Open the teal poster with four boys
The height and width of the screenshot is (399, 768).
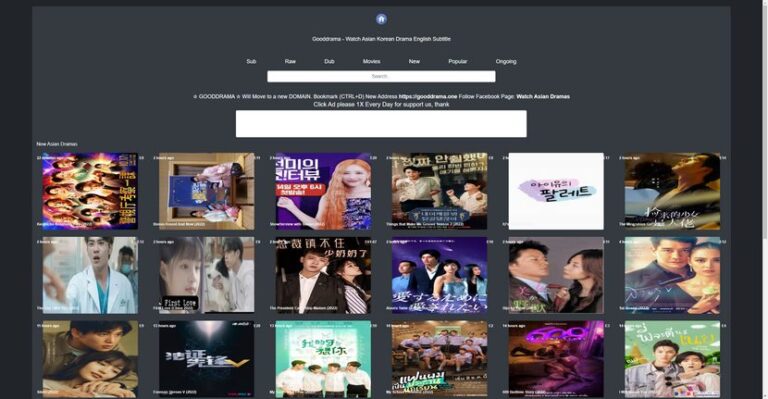click(x=323, y=359)
